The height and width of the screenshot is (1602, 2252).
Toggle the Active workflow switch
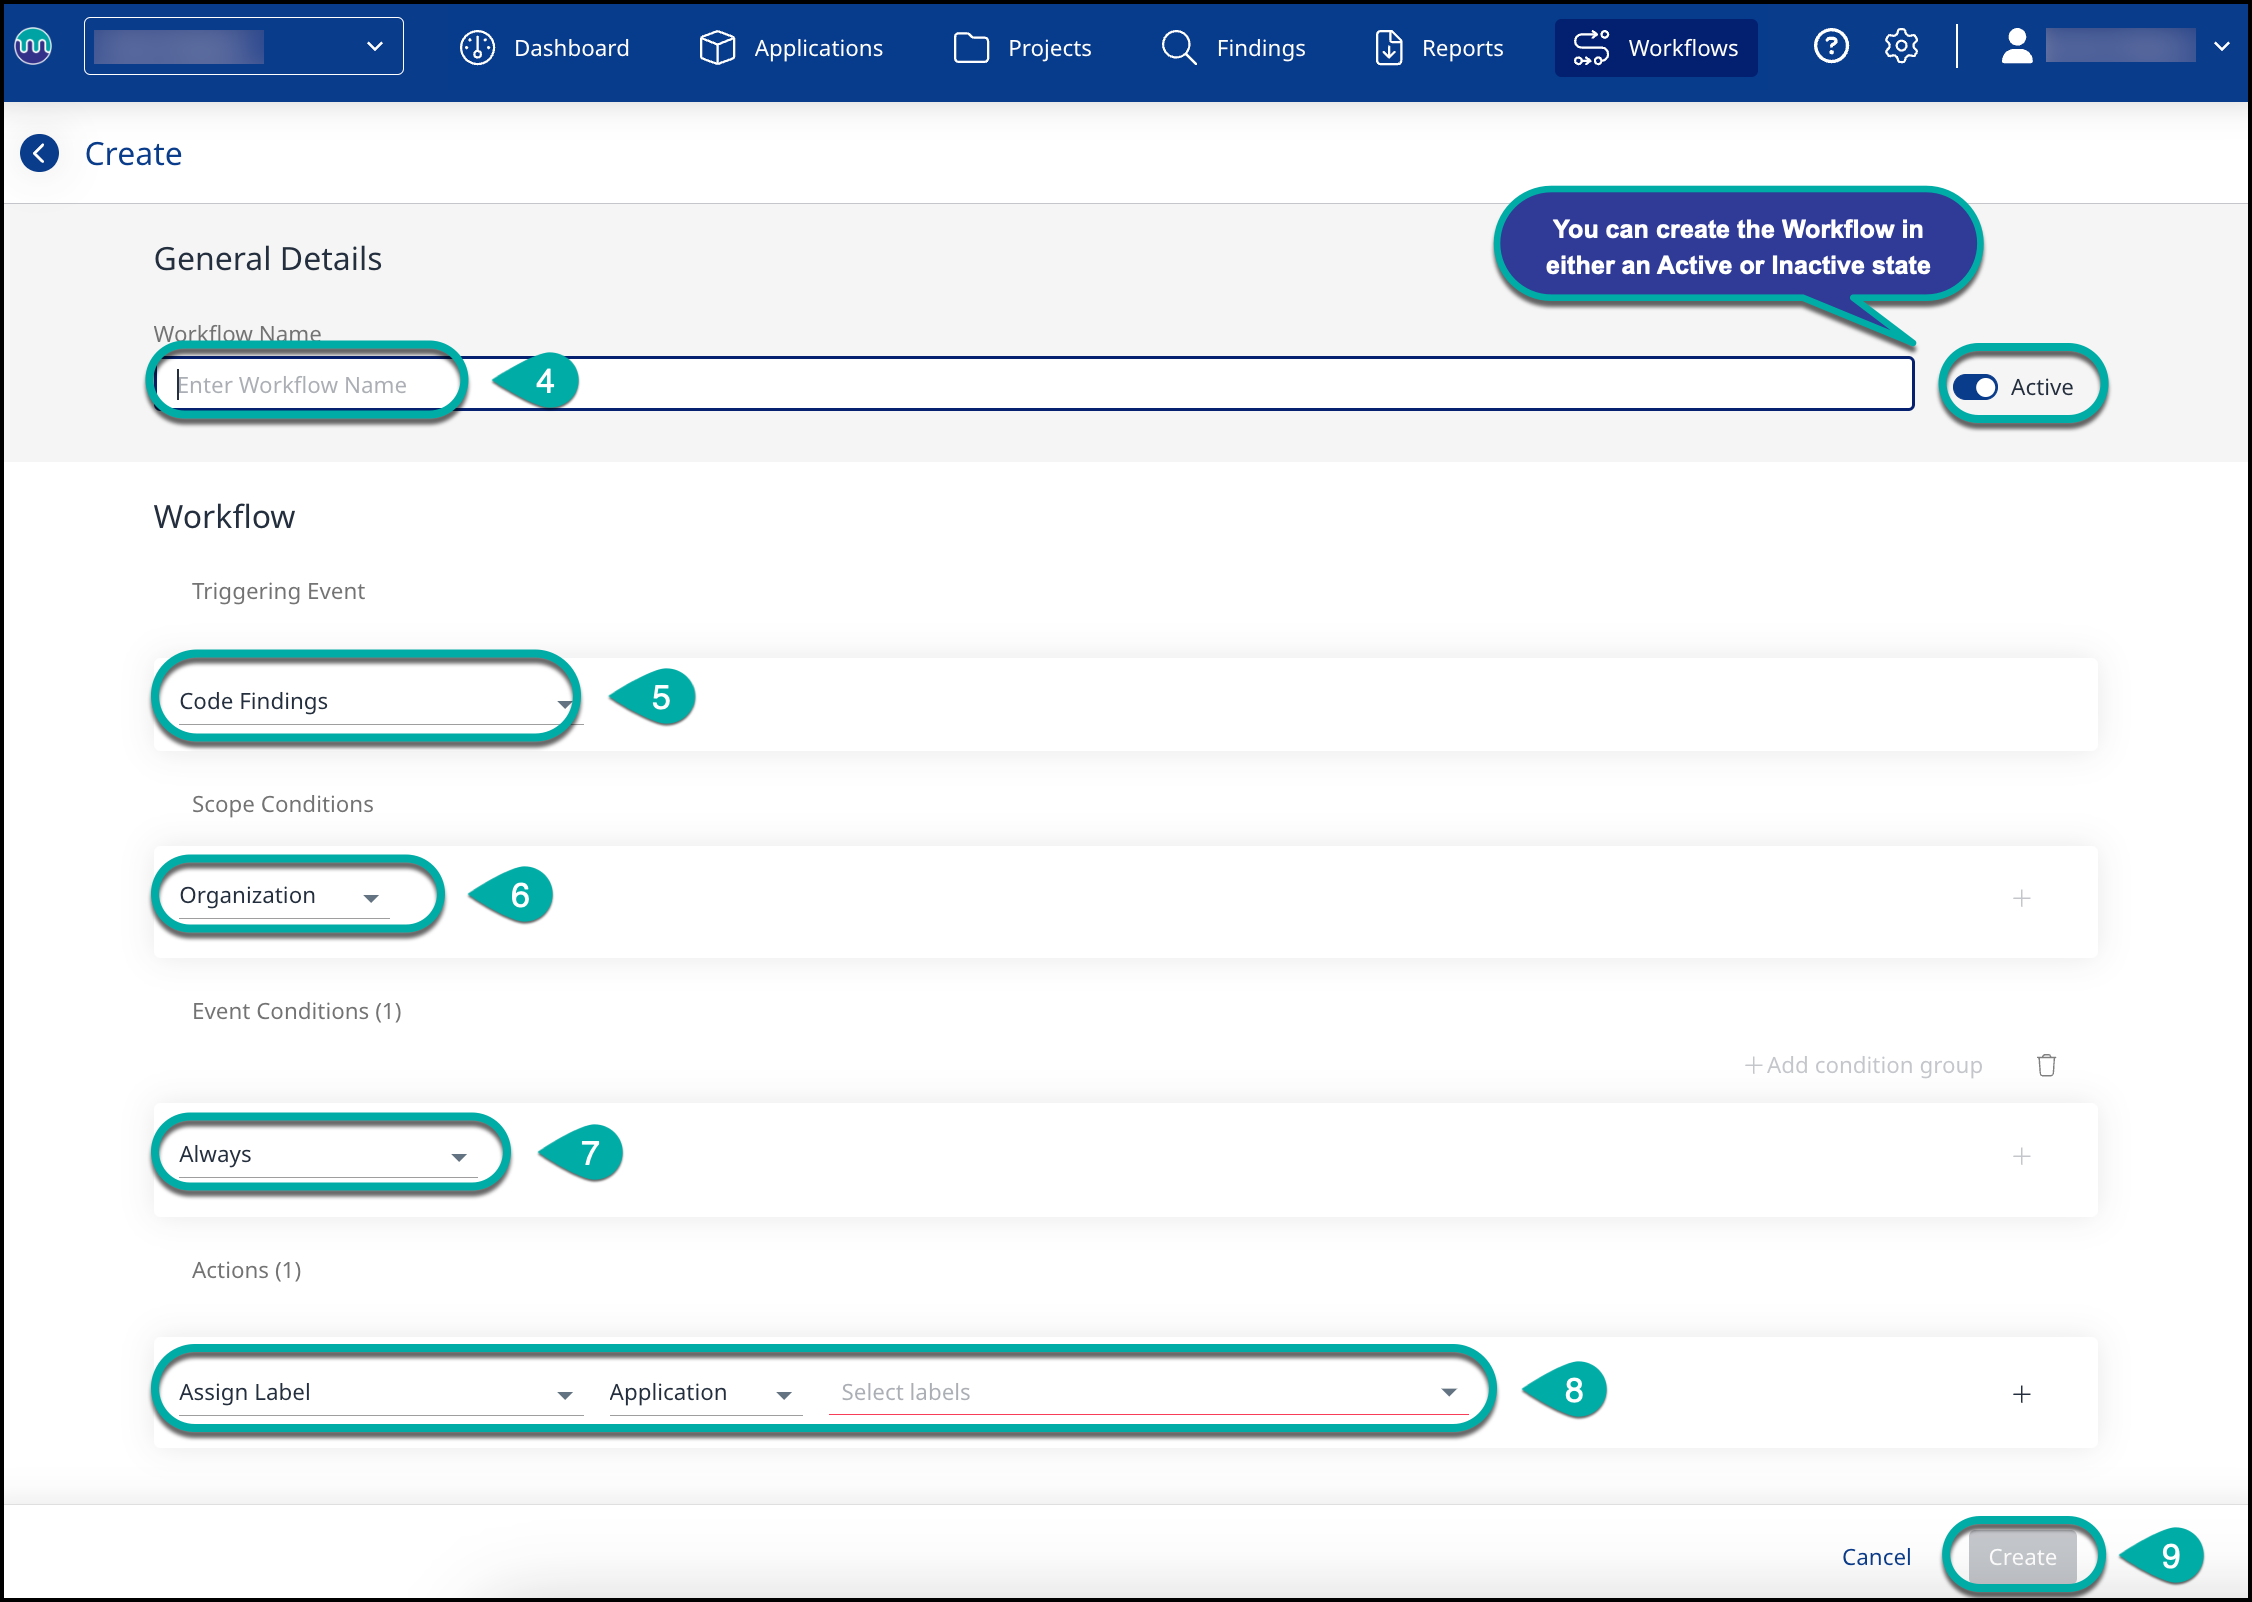click(x=1975, y=387)
